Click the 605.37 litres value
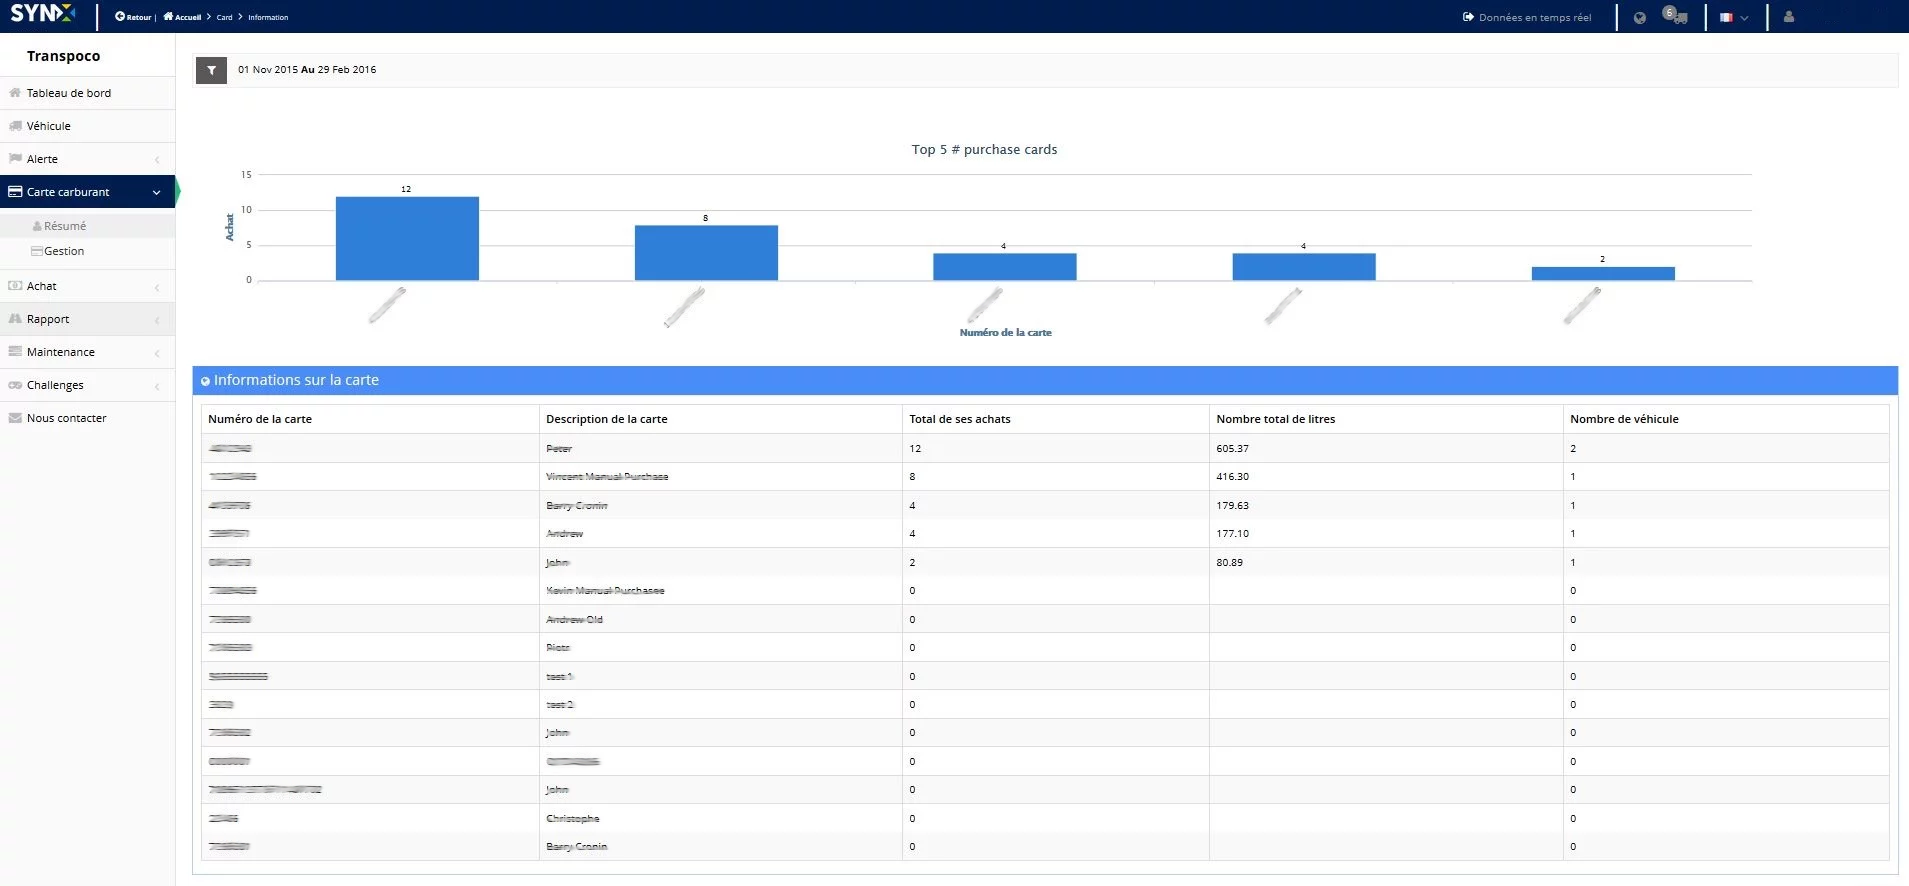1909x886 pixels. pyautogui.click(x=1232, y=448)
